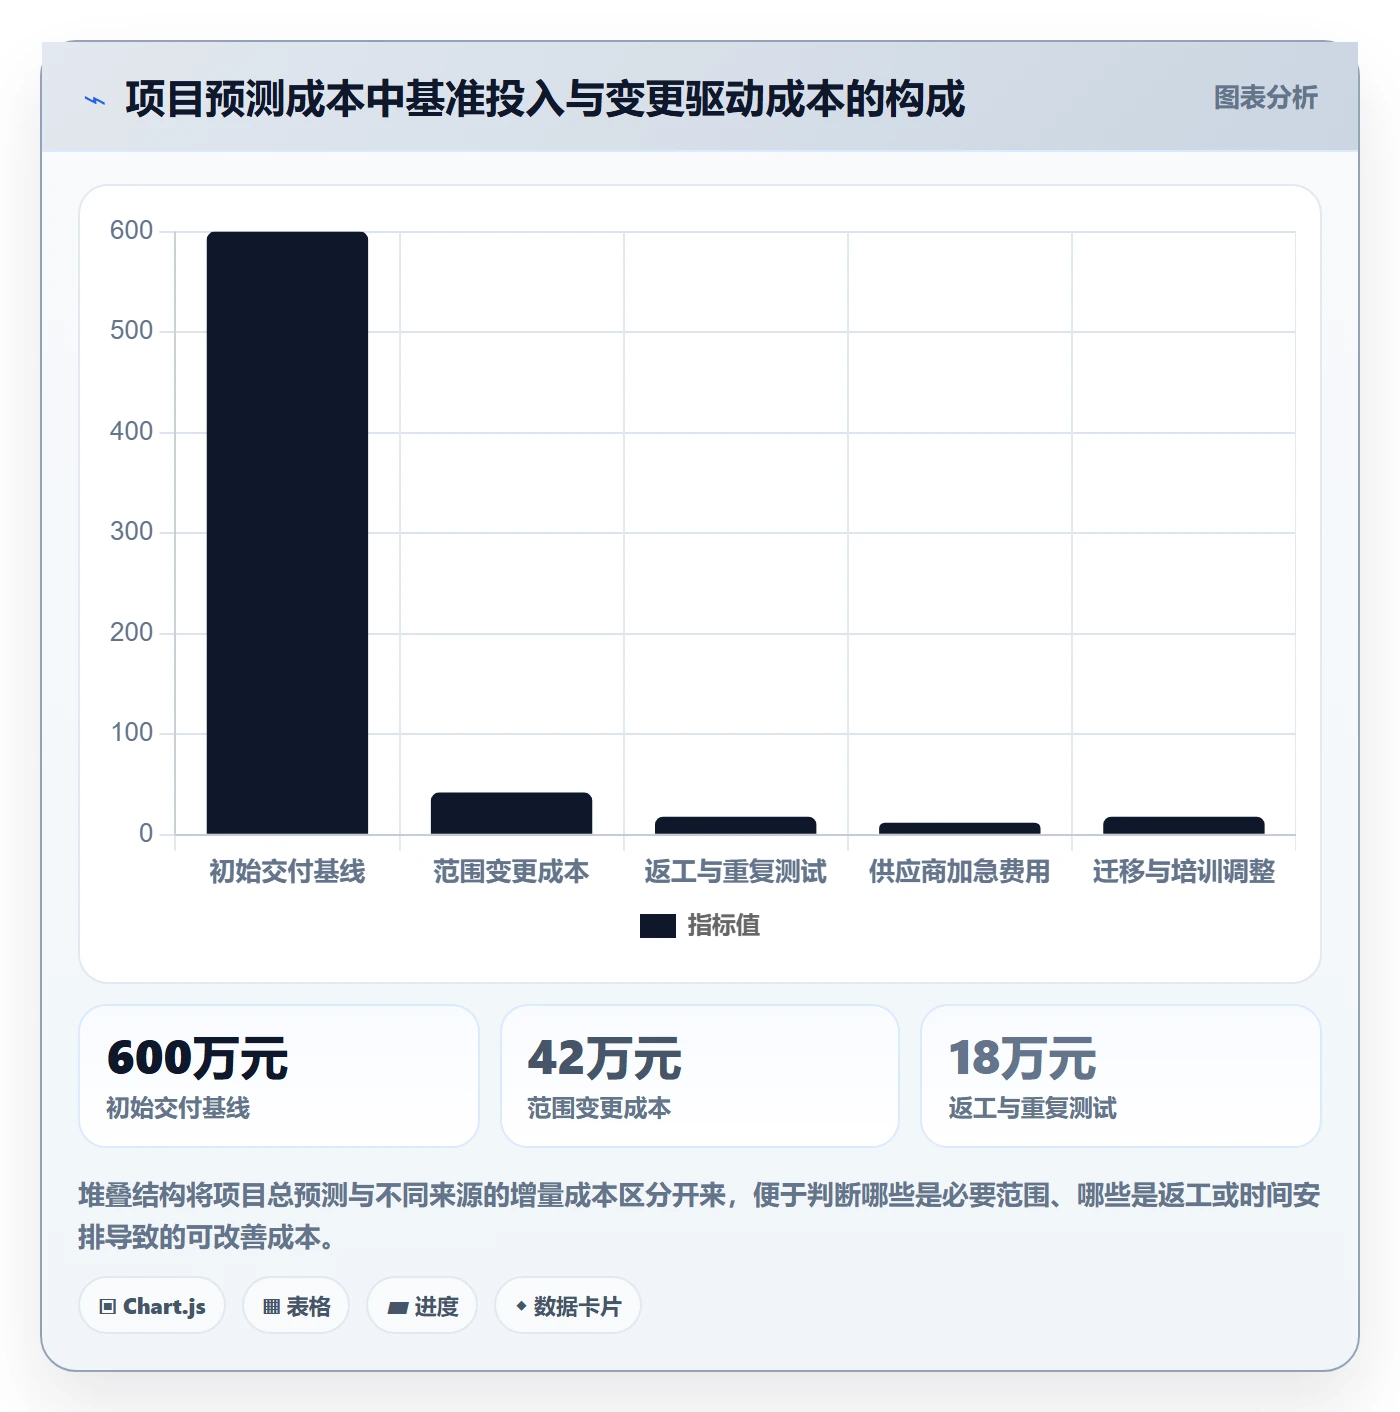Click the 300 y-axis tick label

pos(131,532)
